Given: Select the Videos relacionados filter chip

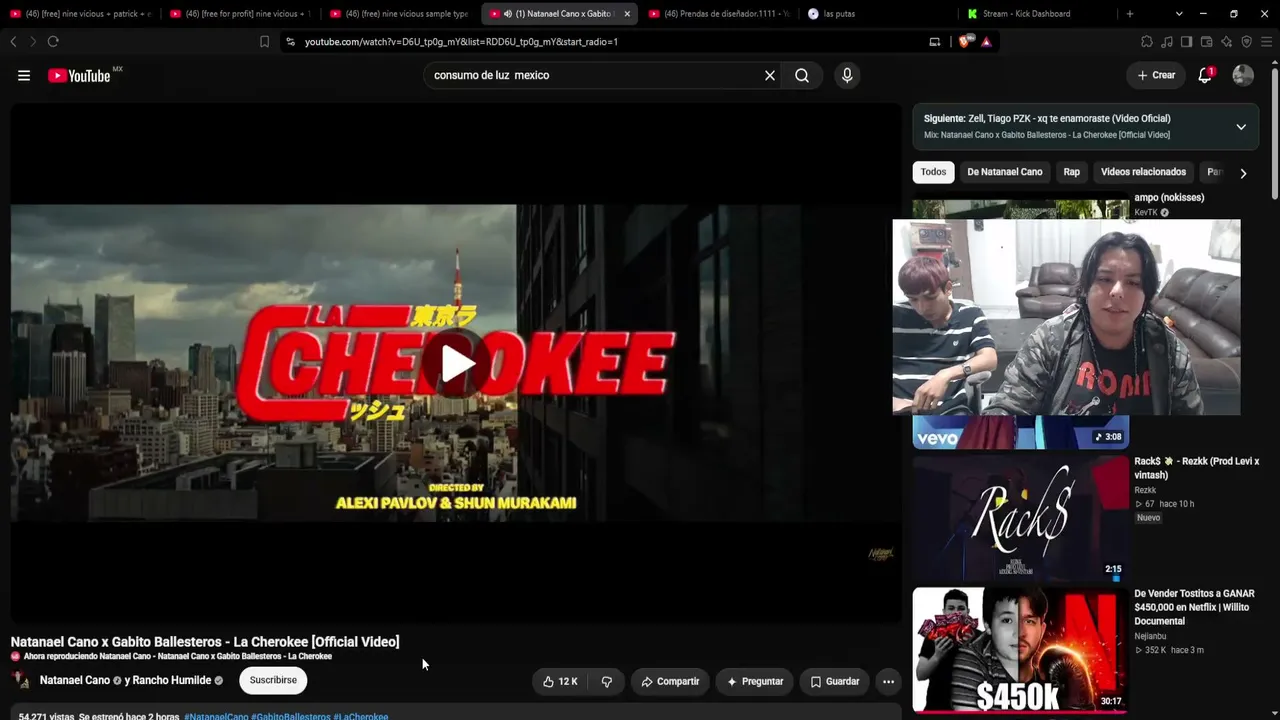Looking at the screenshot, I should point(1143,172).
